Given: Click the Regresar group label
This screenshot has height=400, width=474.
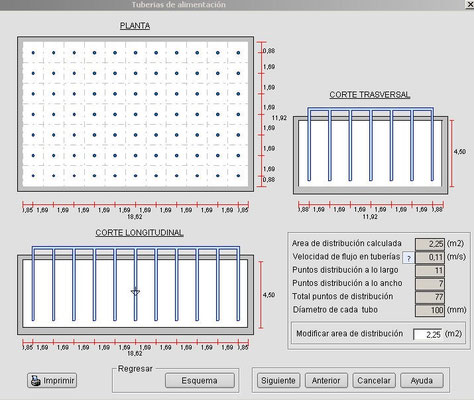Looking at the screenshot, I should click(x=135, y=369).
